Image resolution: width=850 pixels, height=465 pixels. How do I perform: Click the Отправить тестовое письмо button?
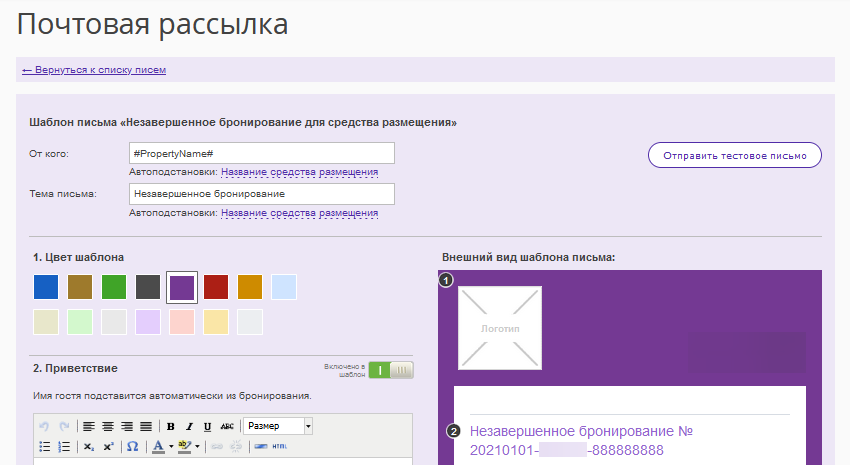[735, 156]
